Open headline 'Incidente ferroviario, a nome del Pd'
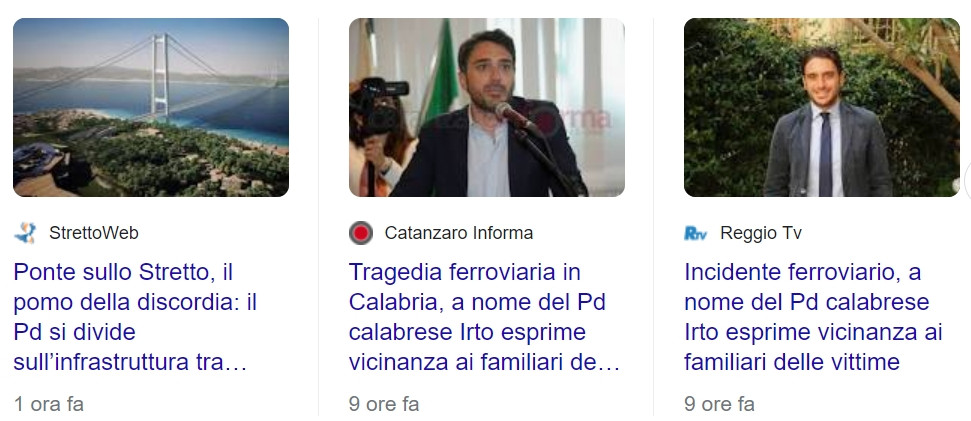971x421 pixels. coord(813,317)
